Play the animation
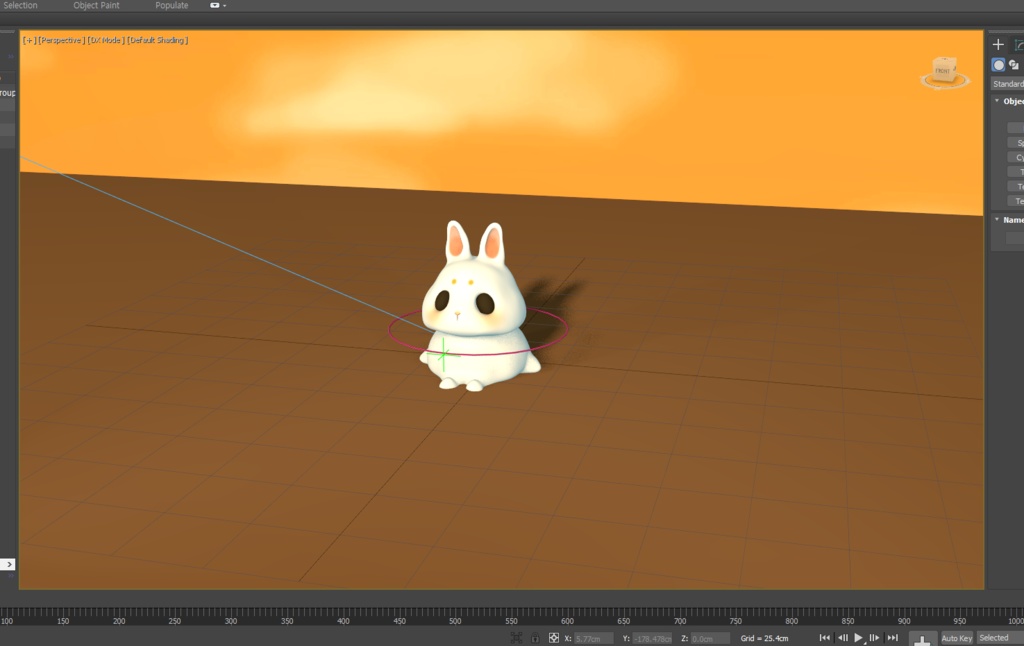1024x646 pixels. pos(859,638)
